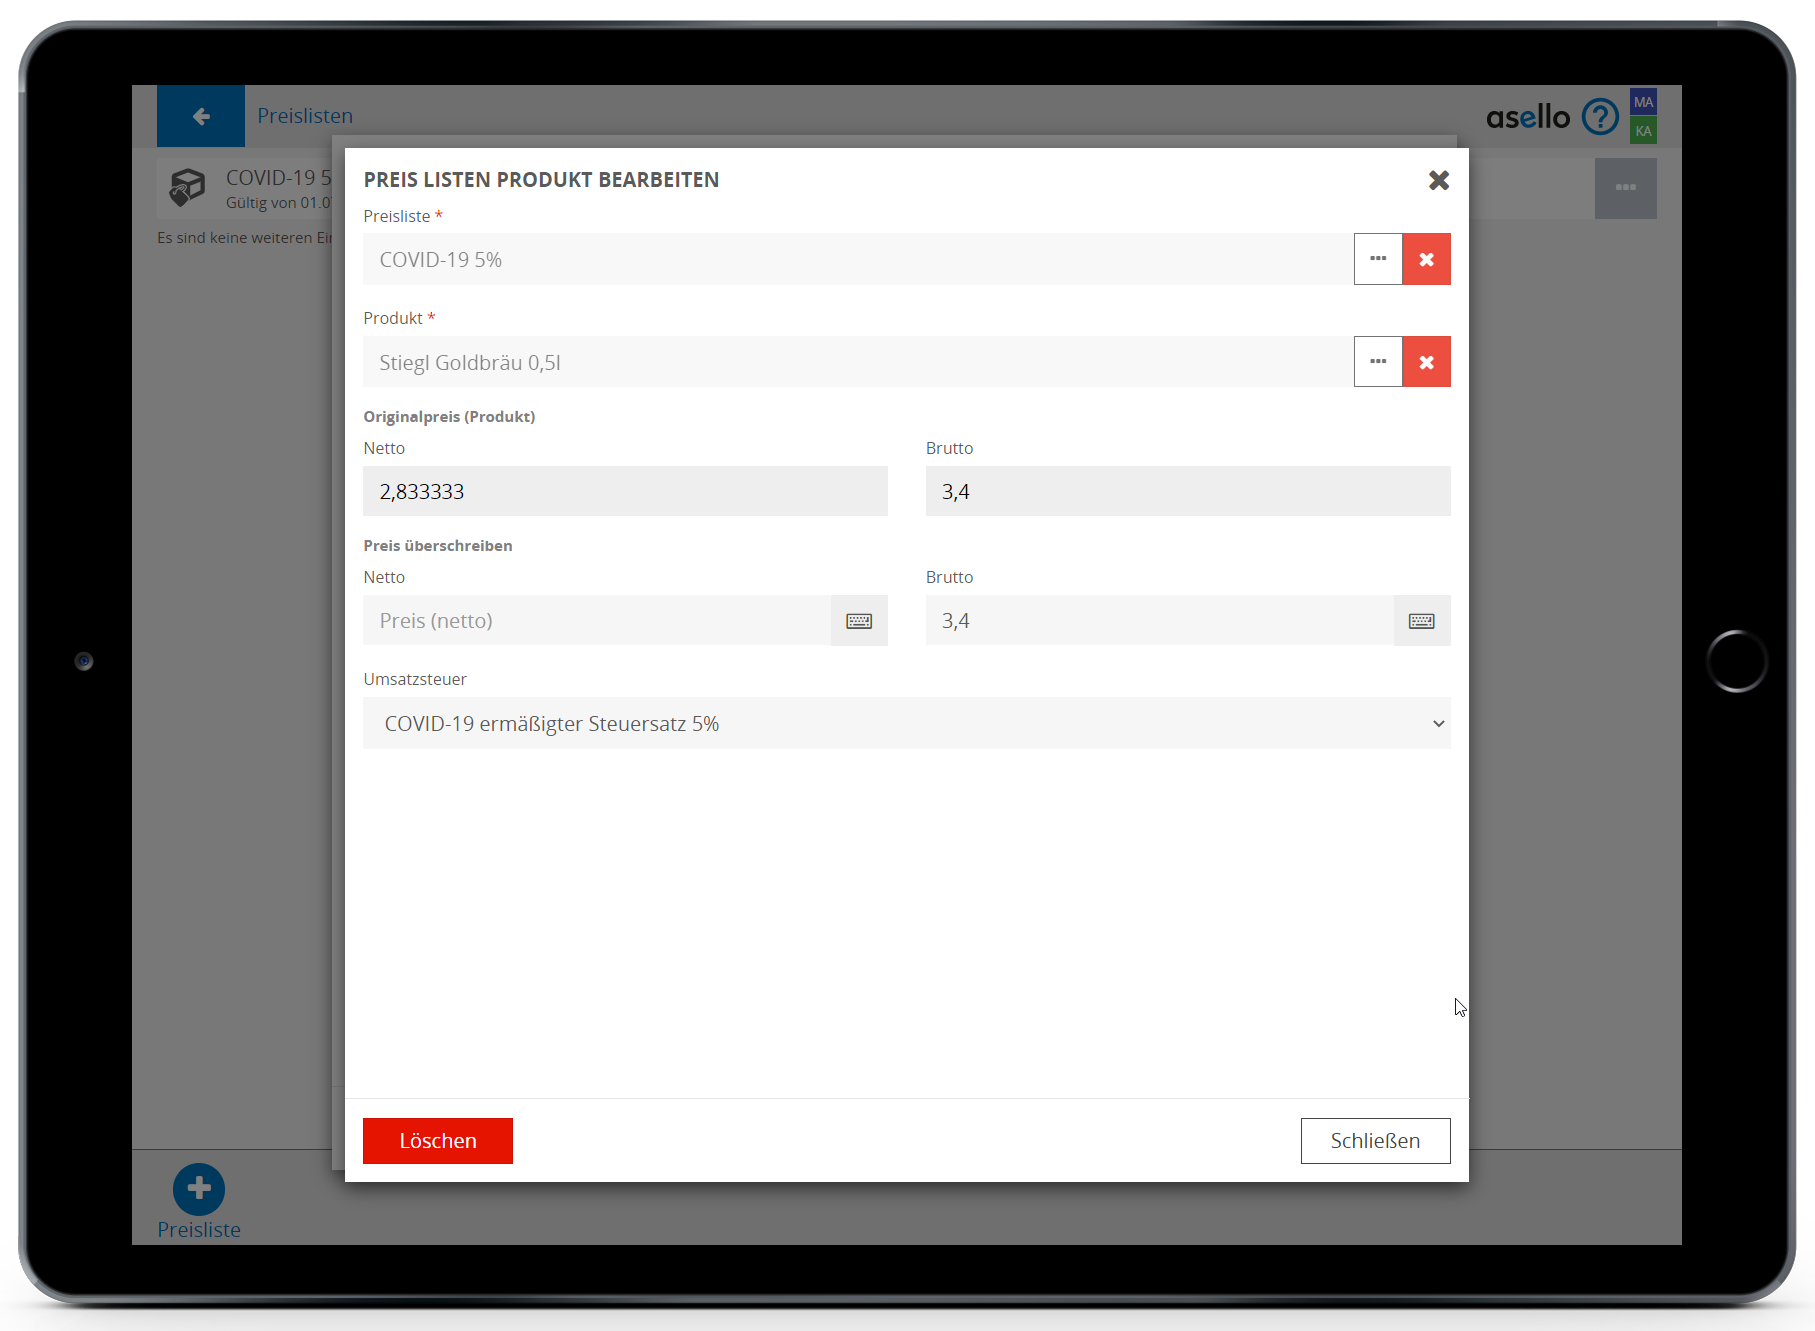Open price list selection ellipsis button
Image resolution: width=1815 pixels, height=1331 pixels.
pos(1378,259)
